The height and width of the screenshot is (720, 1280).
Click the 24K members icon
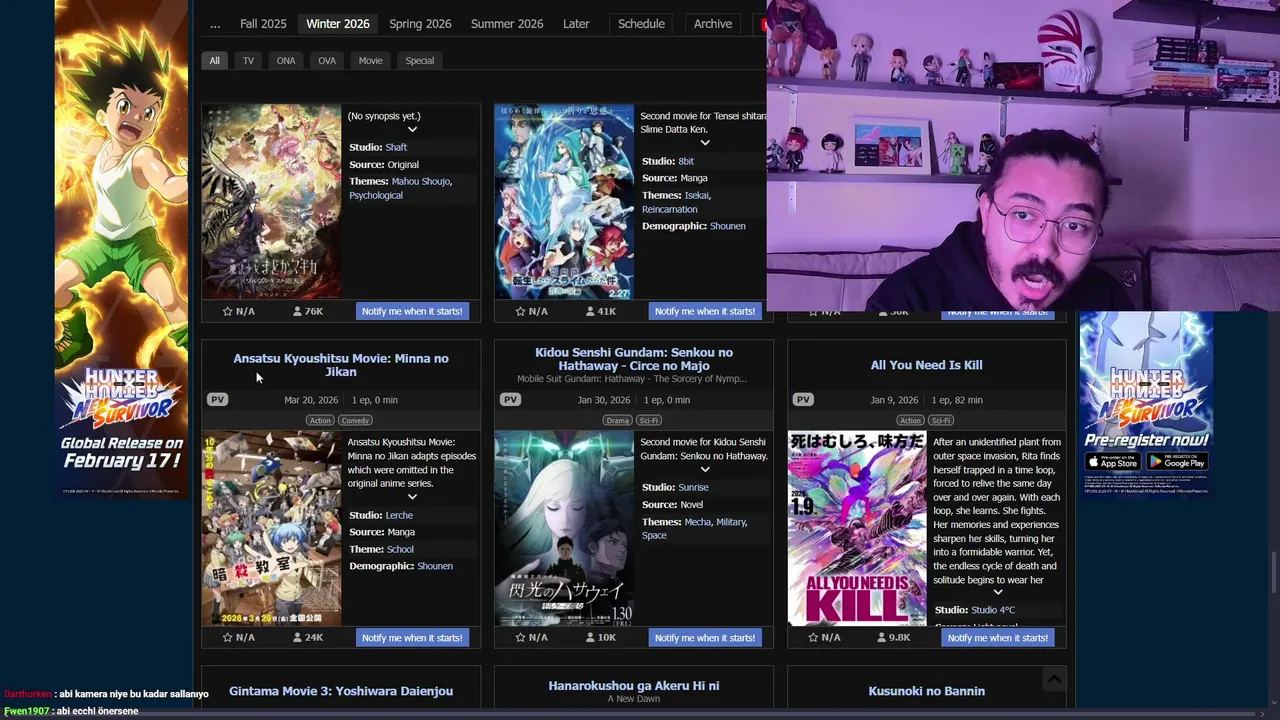tap(297, 638)
